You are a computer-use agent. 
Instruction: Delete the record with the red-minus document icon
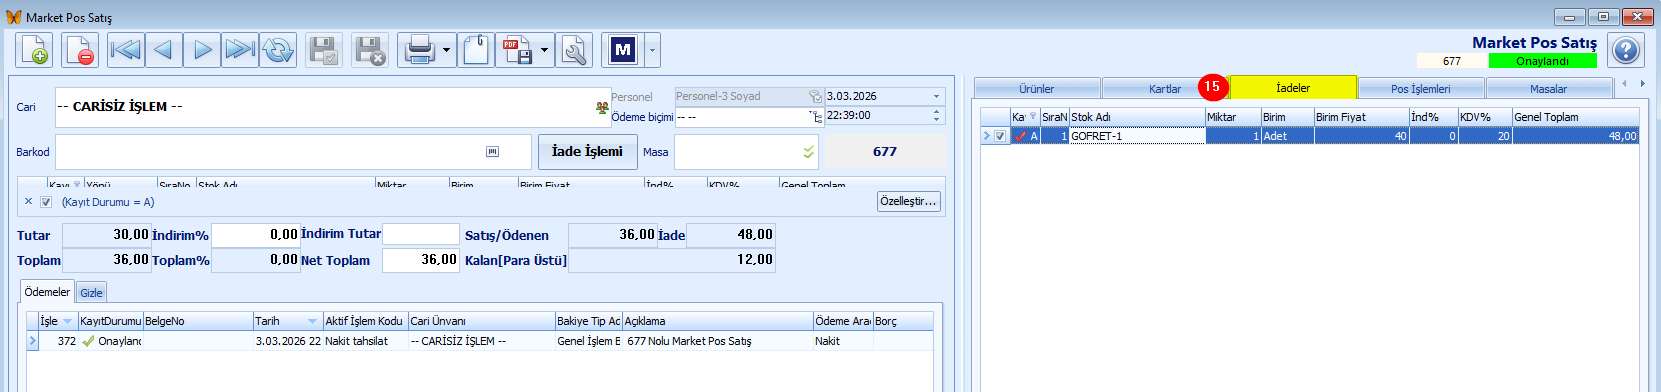coord(80,50)
